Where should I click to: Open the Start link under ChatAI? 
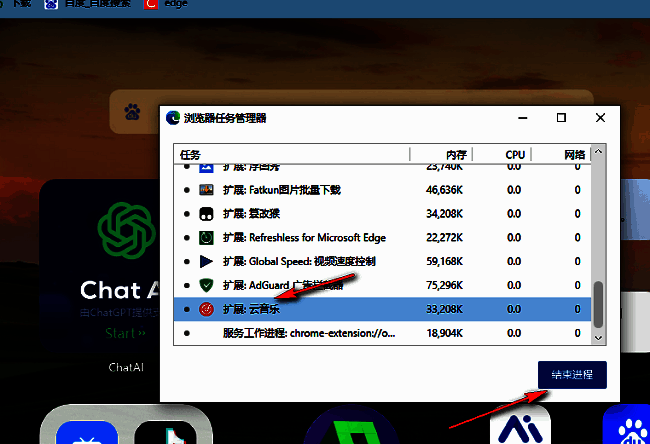pyautogui.click(x=125, y=332)
